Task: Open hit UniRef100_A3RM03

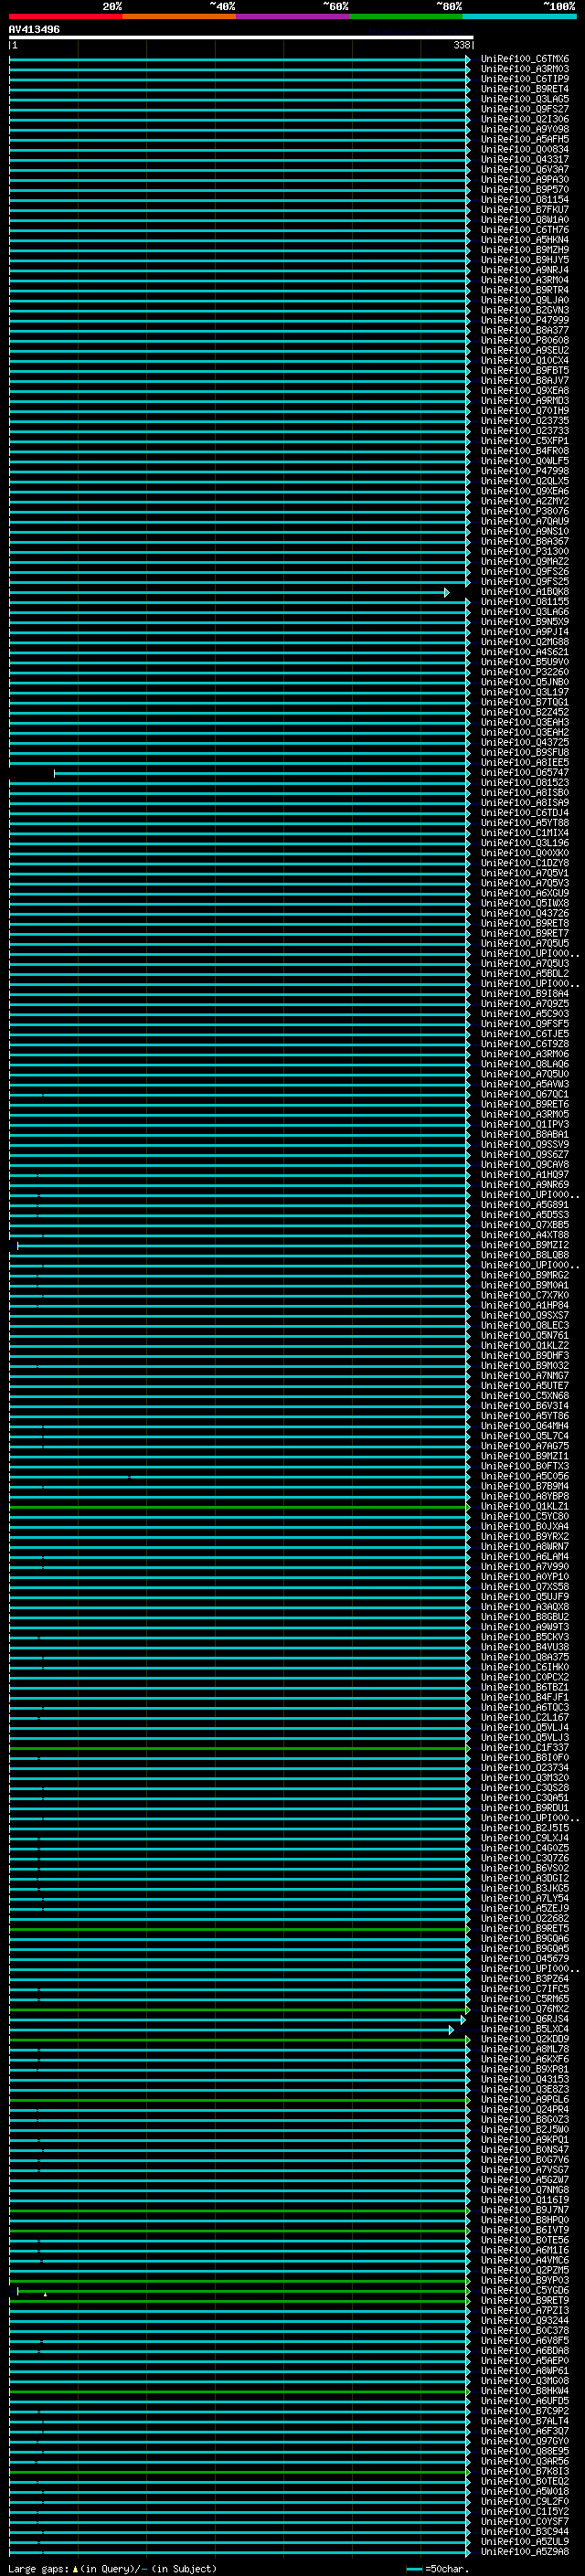Action: [525, 69]
